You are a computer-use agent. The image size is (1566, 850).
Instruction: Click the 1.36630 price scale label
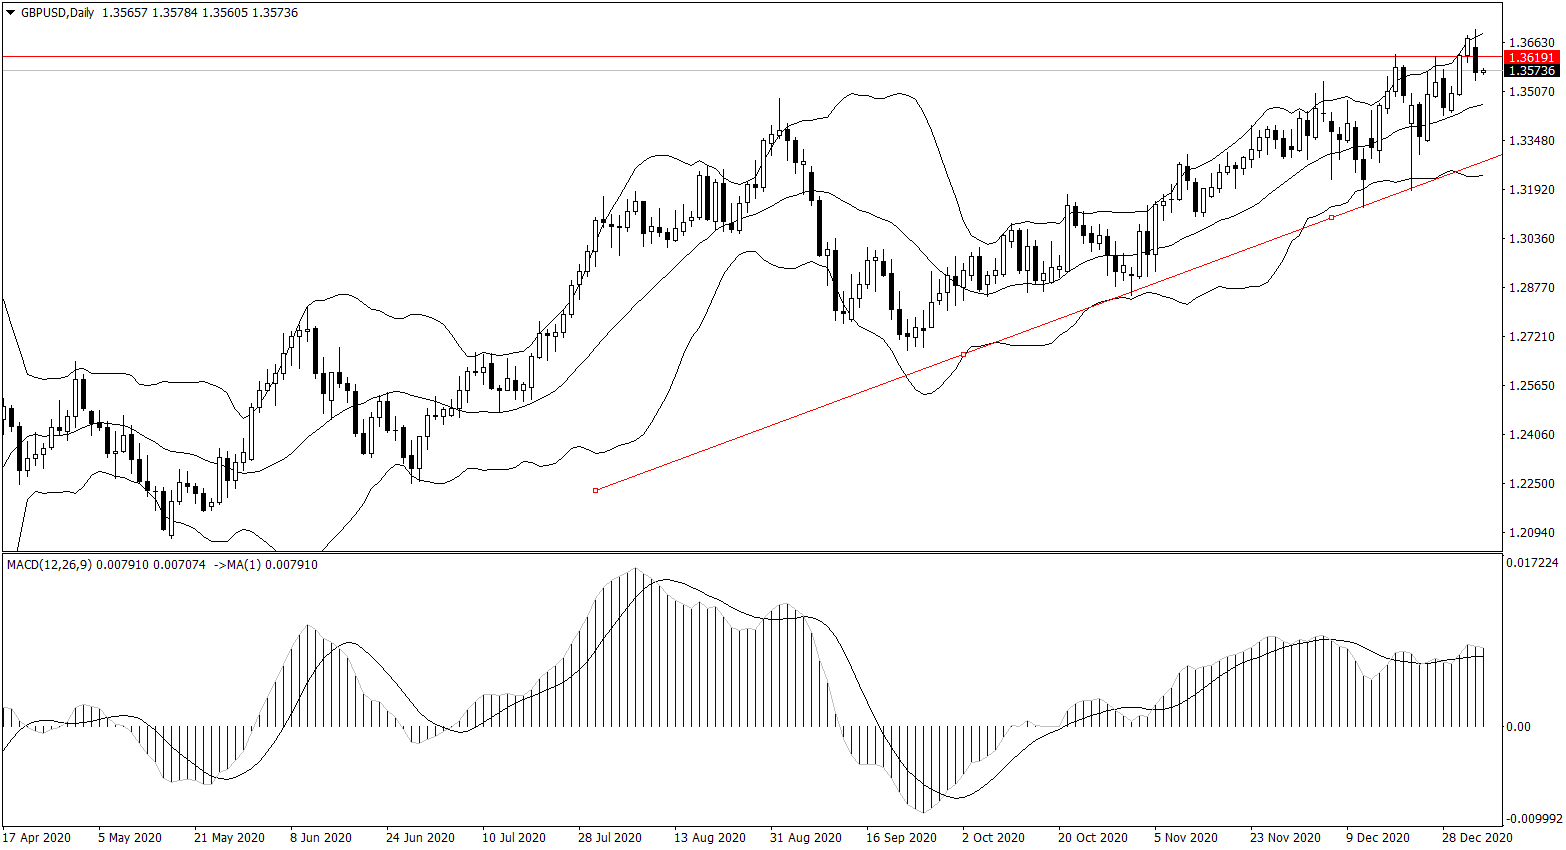click(x=1531, y=43)
